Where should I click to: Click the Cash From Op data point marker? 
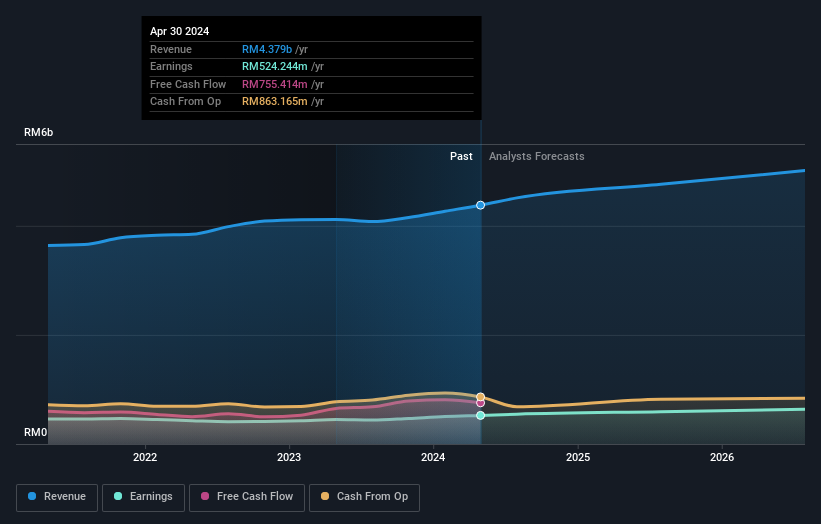[480, 397]
